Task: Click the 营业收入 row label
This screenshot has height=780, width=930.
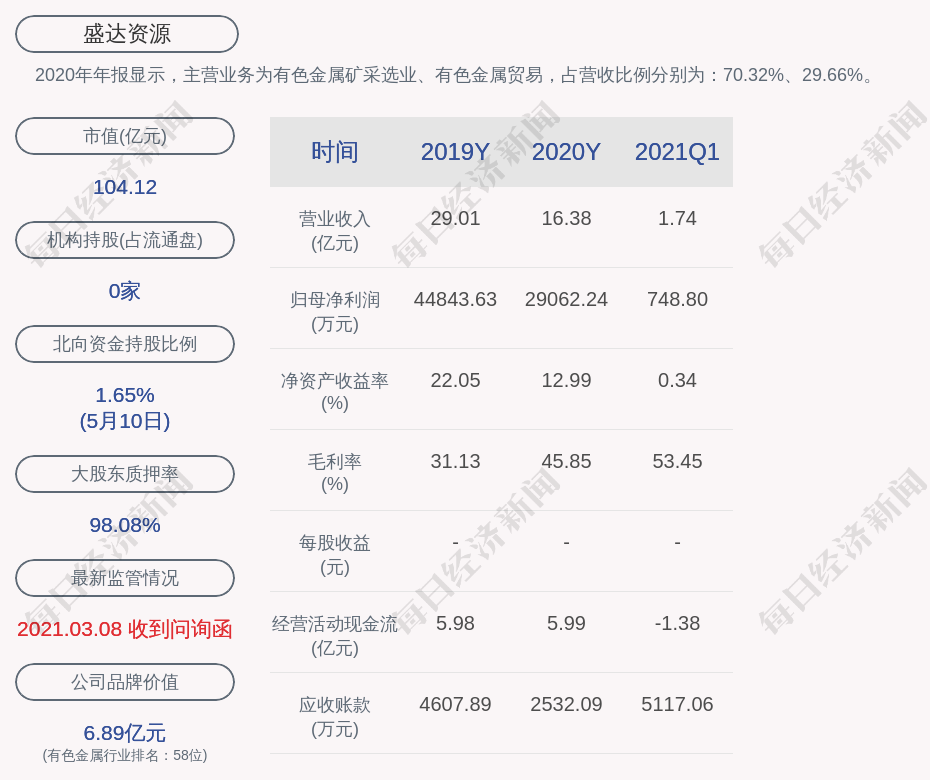Action: click(x=335, y=231)
